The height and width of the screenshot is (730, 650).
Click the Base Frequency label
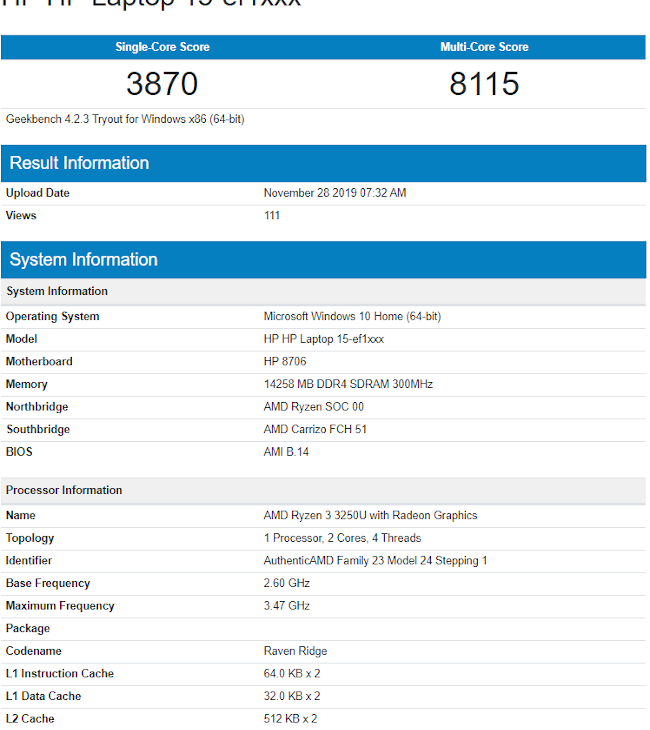pos(48,583)
